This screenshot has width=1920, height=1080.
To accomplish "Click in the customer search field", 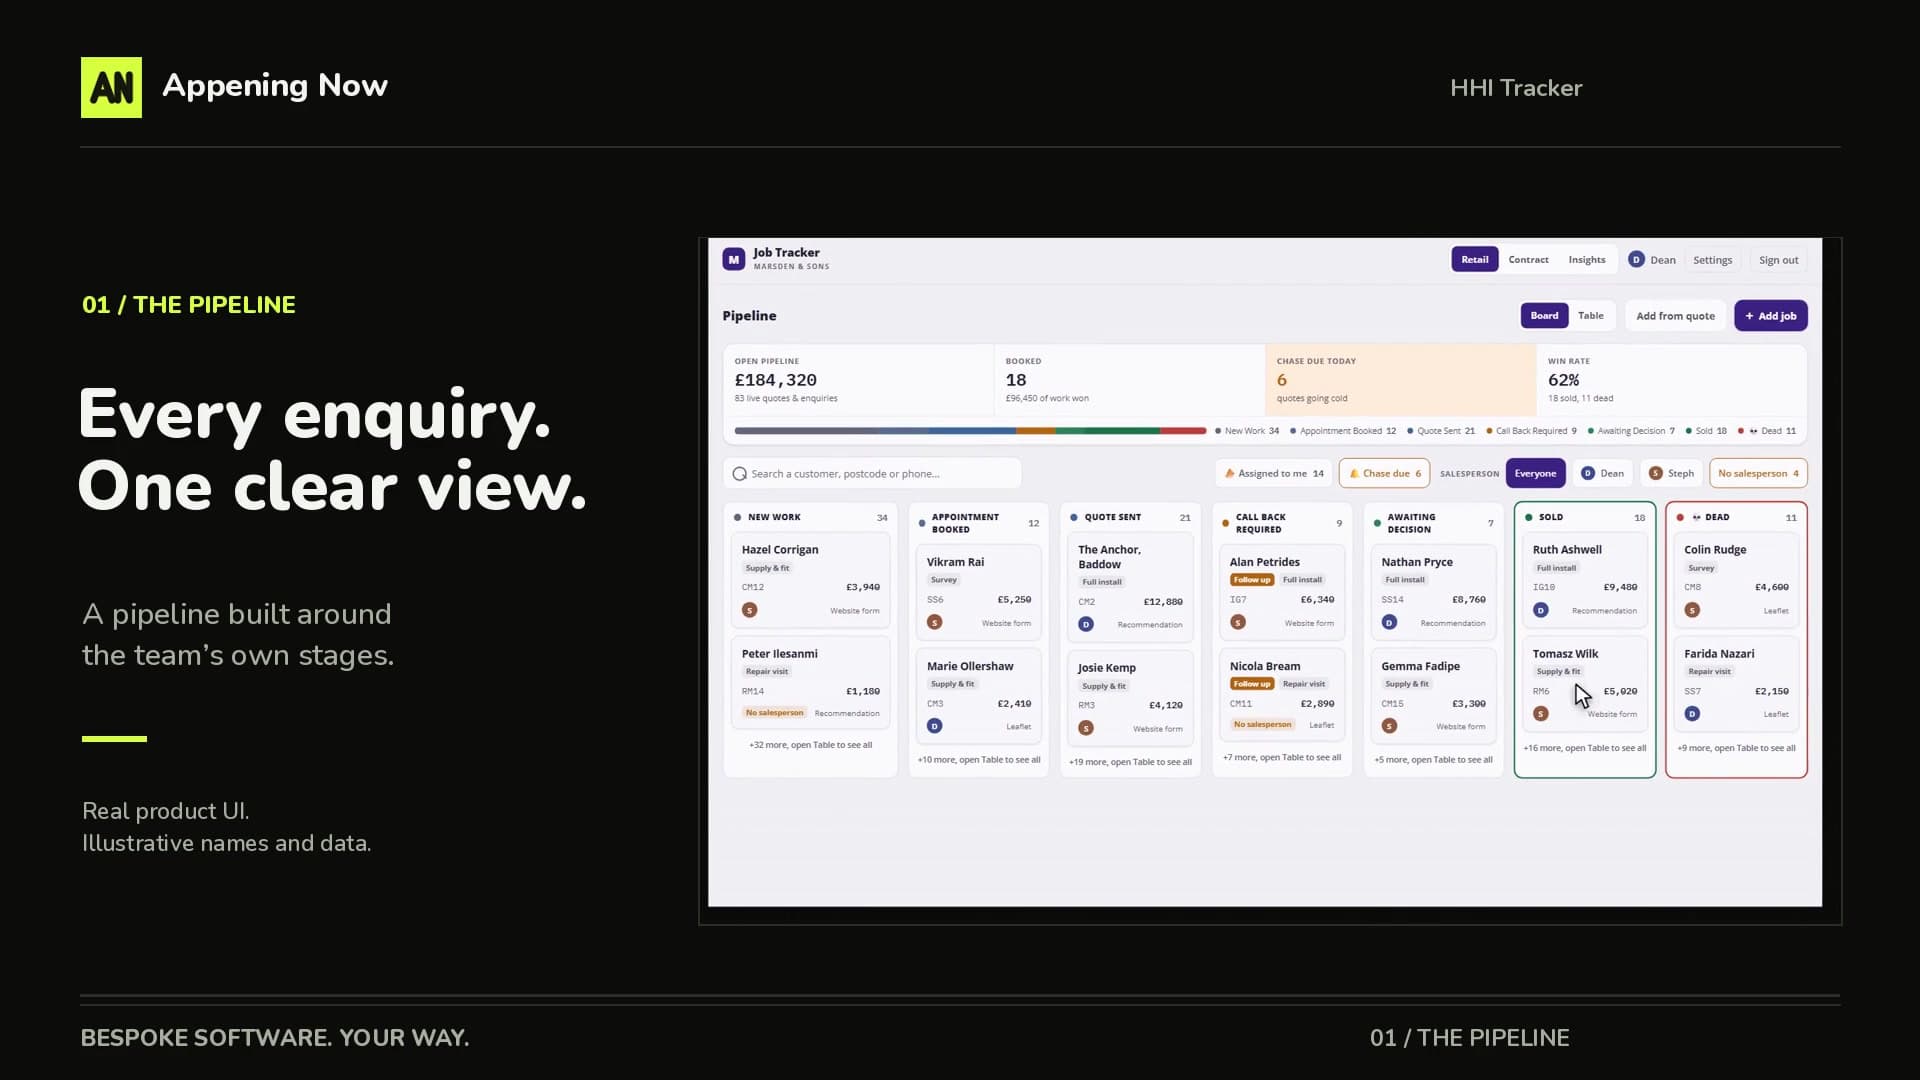I will 872,474.
